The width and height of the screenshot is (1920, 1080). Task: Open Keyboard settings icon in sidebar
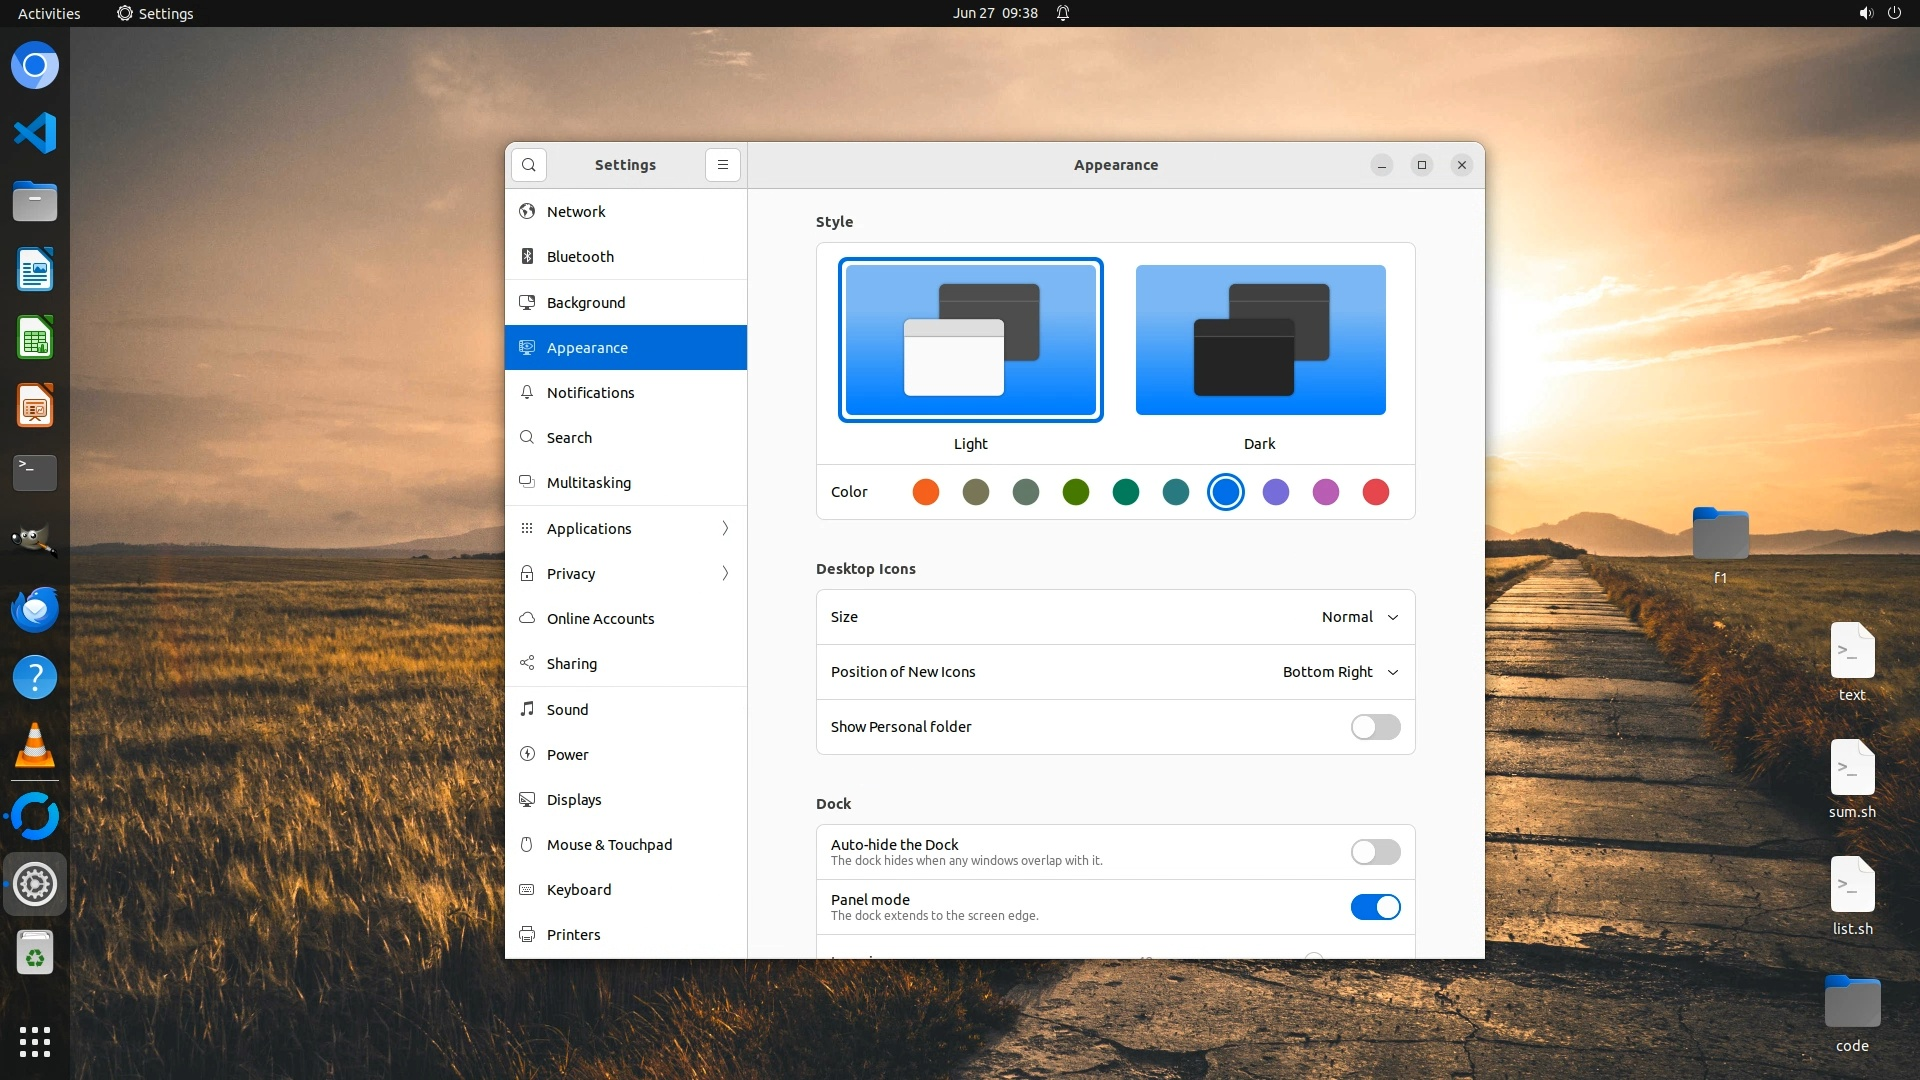[x=527, y=890]
